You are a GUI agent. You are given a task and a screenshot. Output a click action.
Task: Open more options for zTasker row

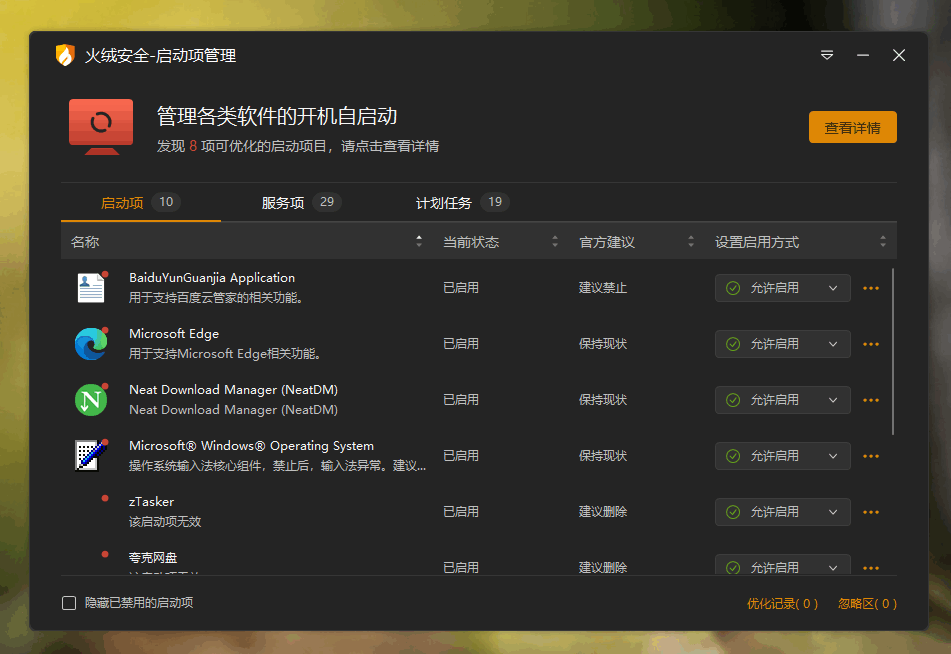[x=871, y=512]
